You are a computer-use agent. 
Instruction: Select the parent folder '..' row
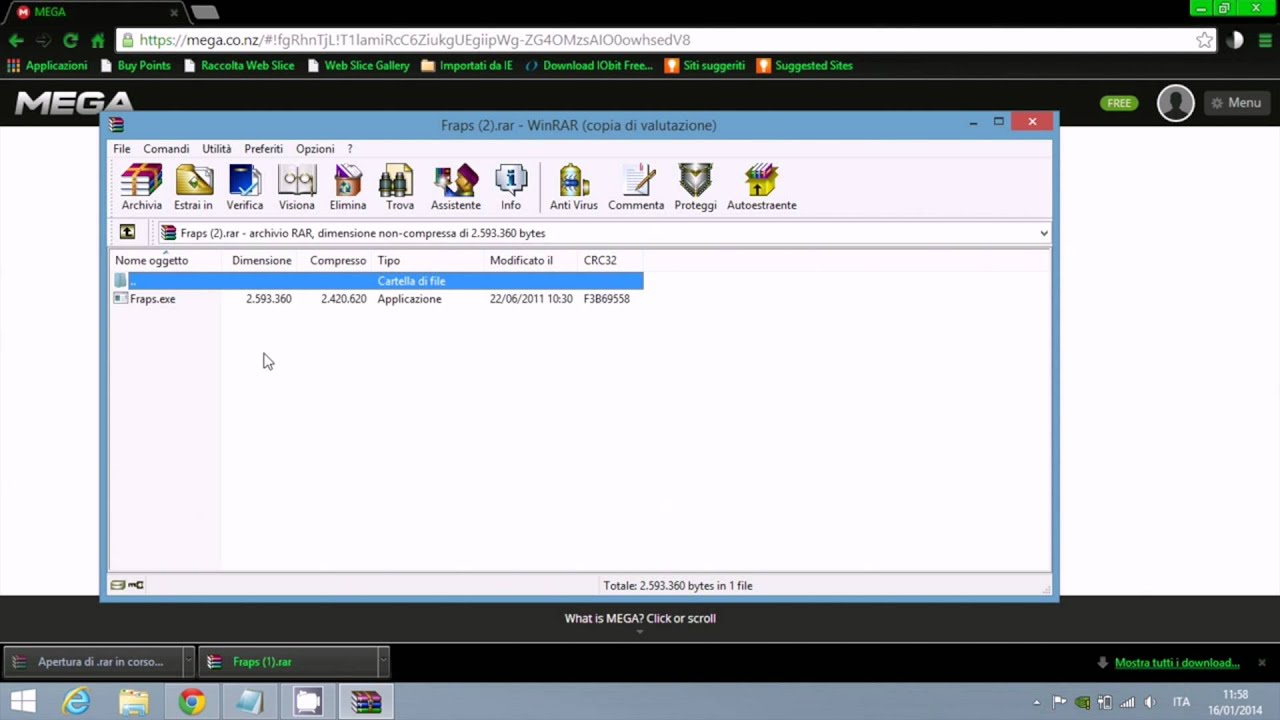coord(377,281)
